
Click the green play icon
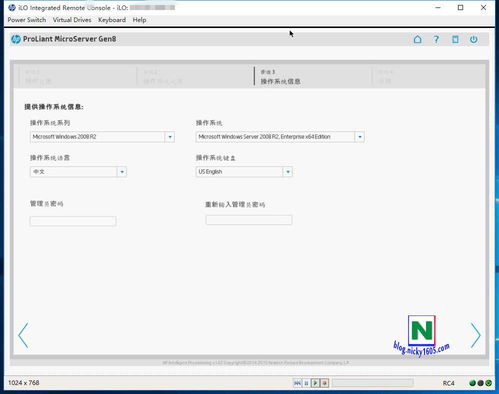pos(315,383)
